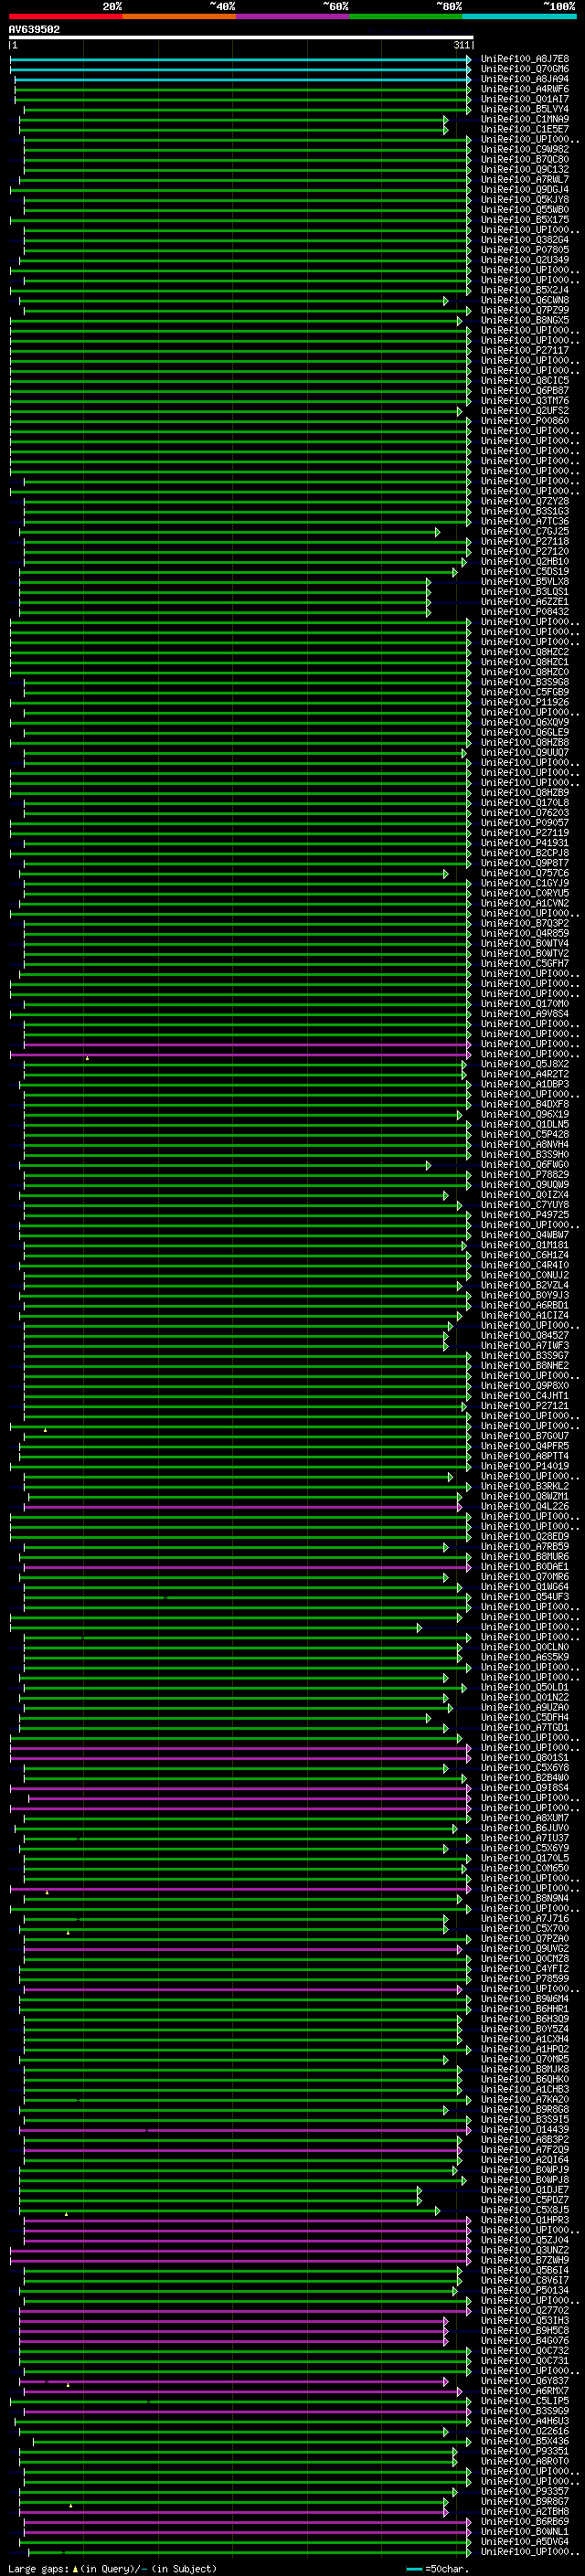Select the UniRef100_Q3TM76 label
This screenshot has height=2576, width=585.
(x=525, y=400)
